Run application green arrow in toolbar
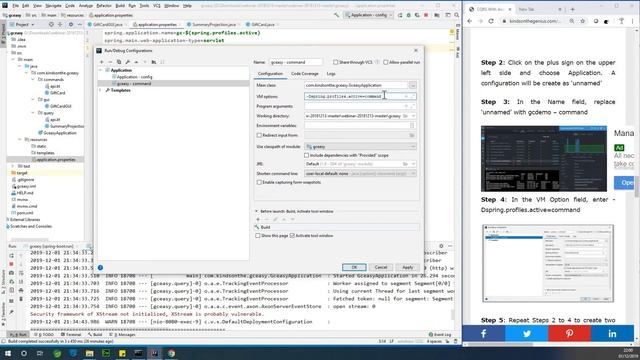 point(400,15)
